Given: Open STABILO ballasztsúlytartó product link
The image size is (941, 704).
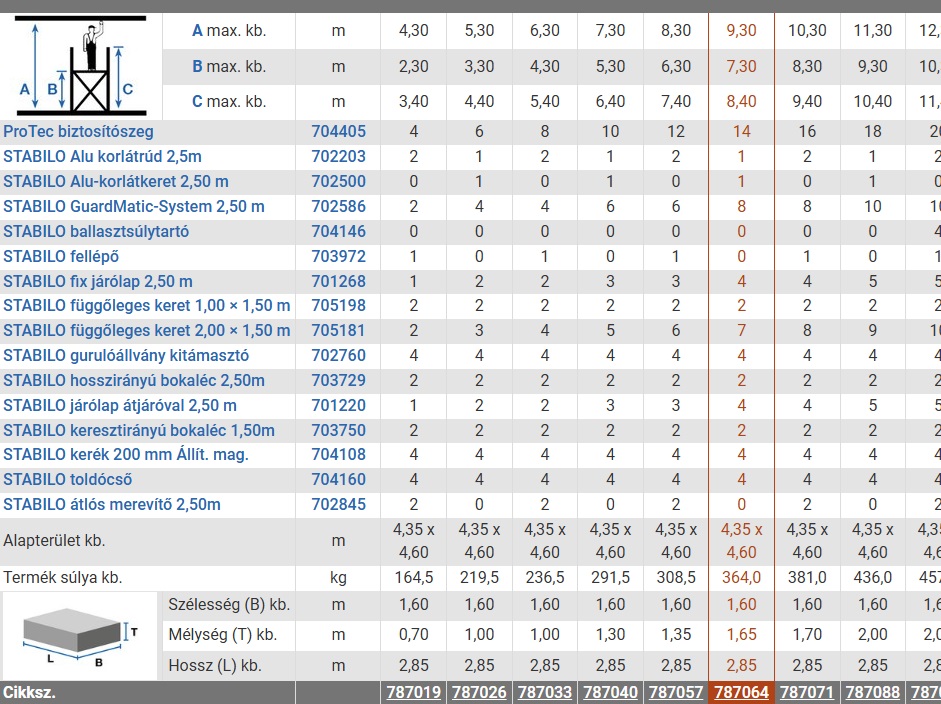Looking at the screenshot, I should (x=96, y=232).
